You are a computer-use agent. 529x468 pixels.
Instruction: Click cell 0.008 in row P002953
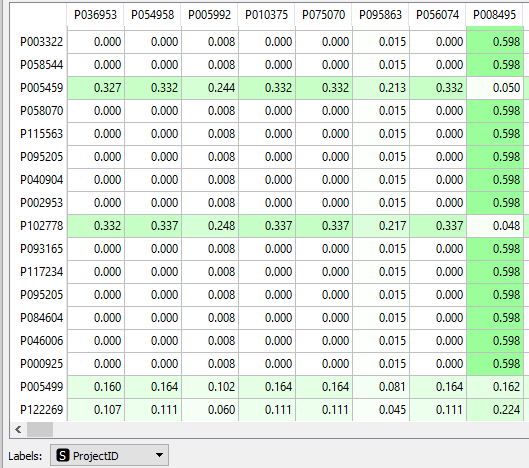(210, 203)
